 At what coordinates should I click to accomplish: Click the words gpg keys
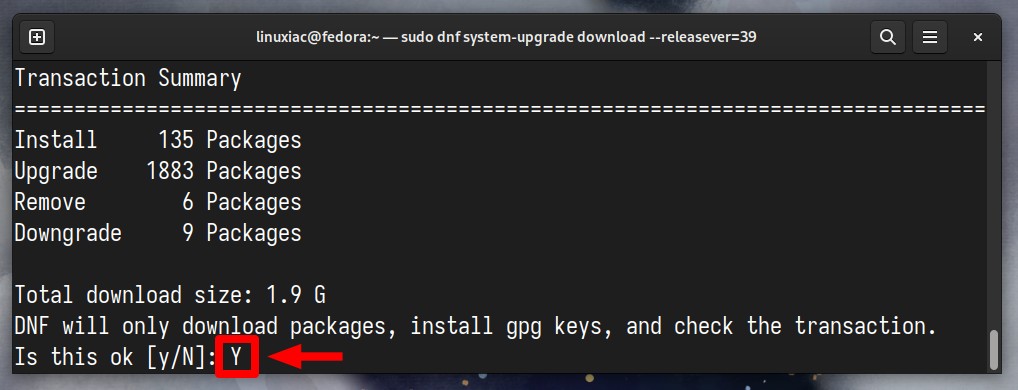tap(558, 326)
